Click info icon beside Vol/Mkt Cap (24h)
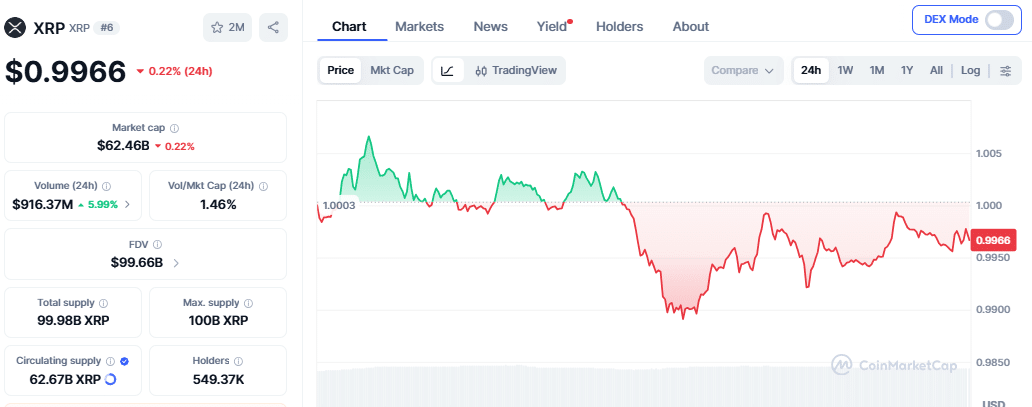 tap(263, 186)
